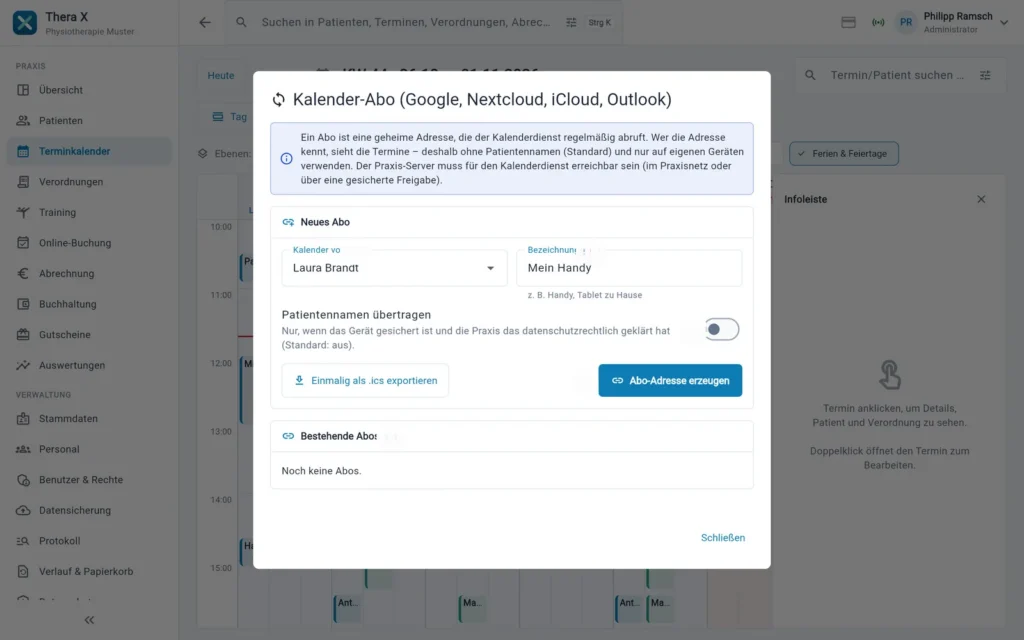Click the card reader icon in header
The height and width of the screenshot is (640, 1024).
[848, 22]
